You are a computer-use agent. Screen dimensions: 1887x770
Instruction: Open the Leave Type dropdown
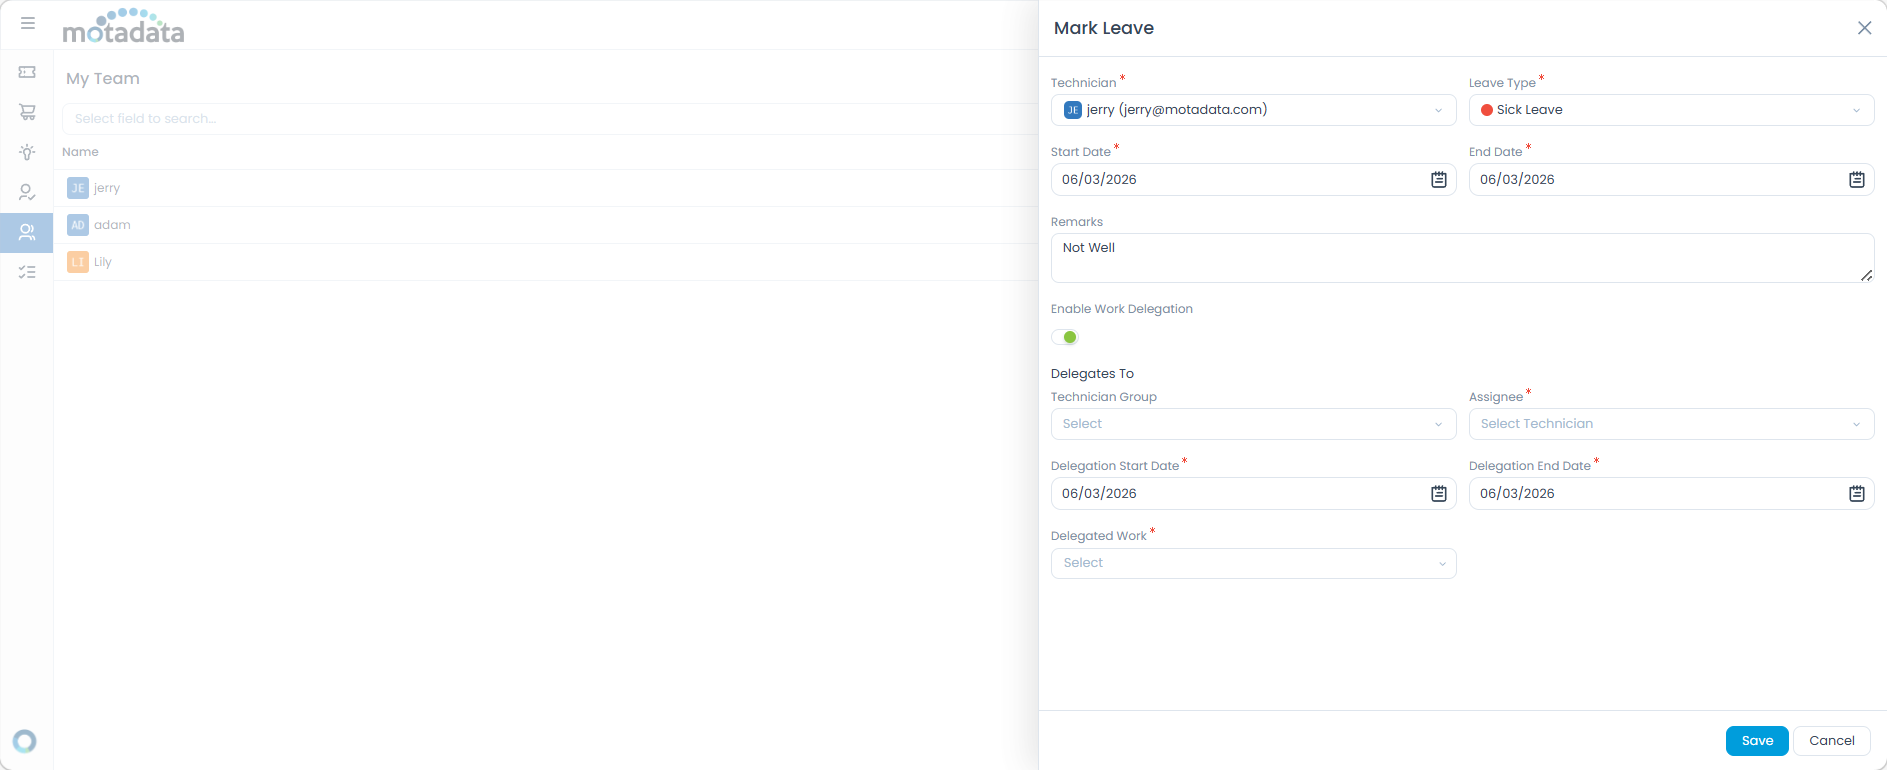click(x=1670, y=110)
